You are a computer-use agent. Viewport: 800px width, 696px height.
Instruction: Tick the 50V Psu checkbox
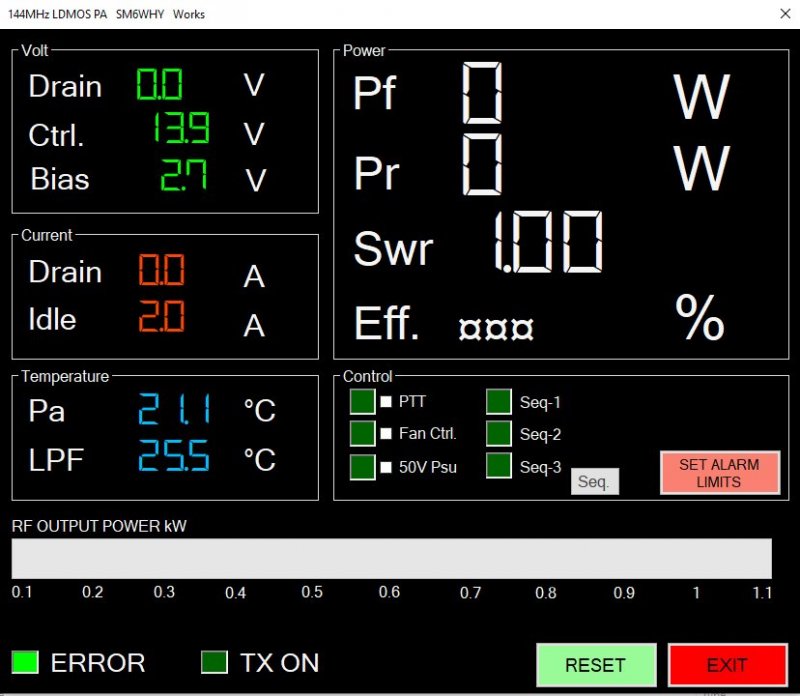point(386,467)
